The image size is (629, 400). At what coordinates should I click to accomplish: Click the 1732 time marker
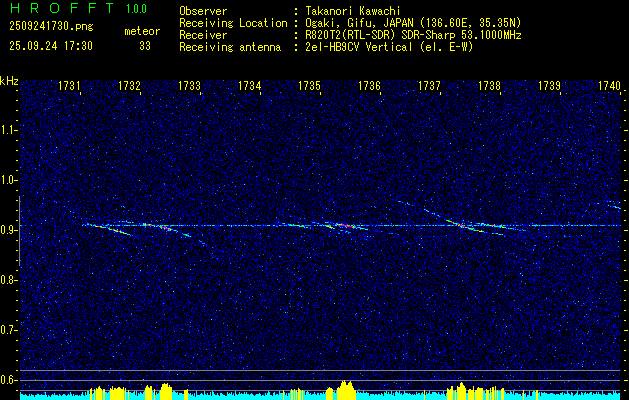tap(129, 85)
